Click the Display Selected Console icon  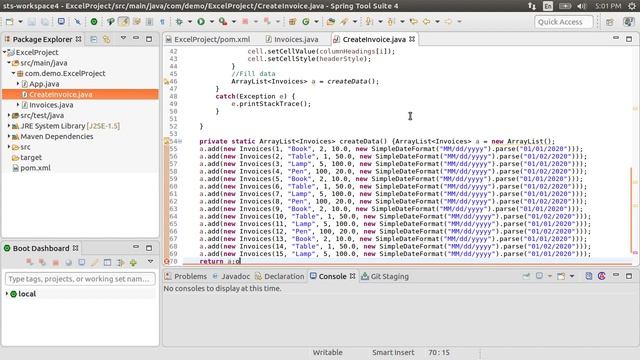pos(539,276)
